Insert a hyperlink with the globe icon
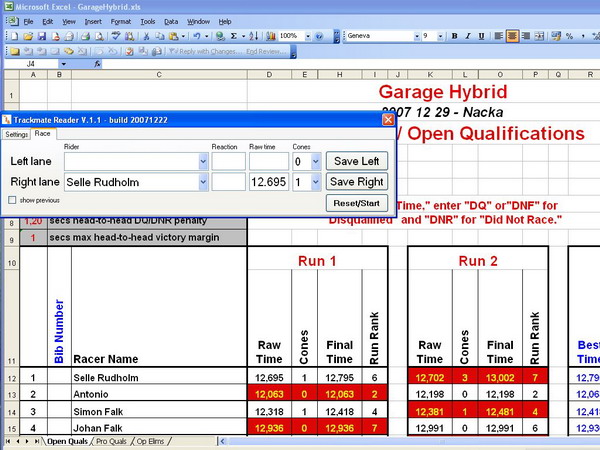Screen dimensions: 600x450 coord(220,36)
